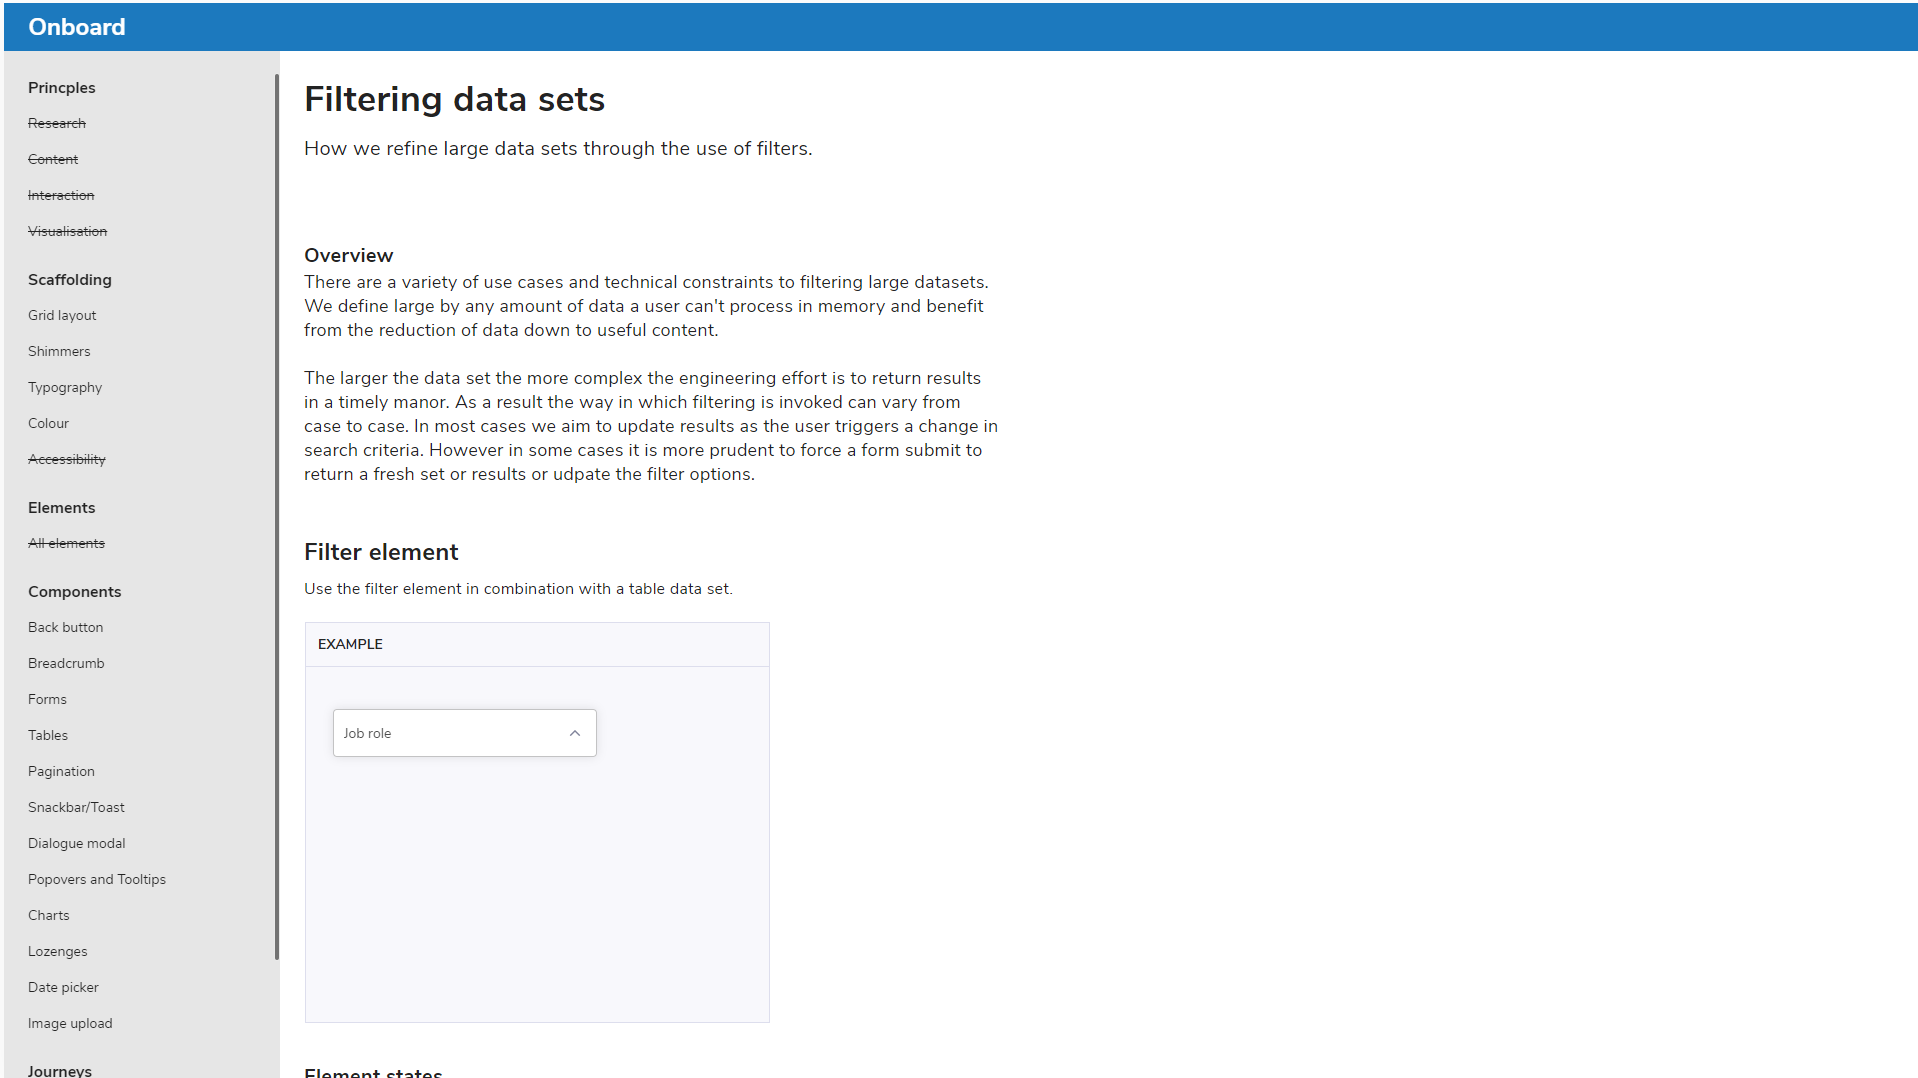Open the Lozenges page
1918x1078 pixels.
tap(58, 951)
